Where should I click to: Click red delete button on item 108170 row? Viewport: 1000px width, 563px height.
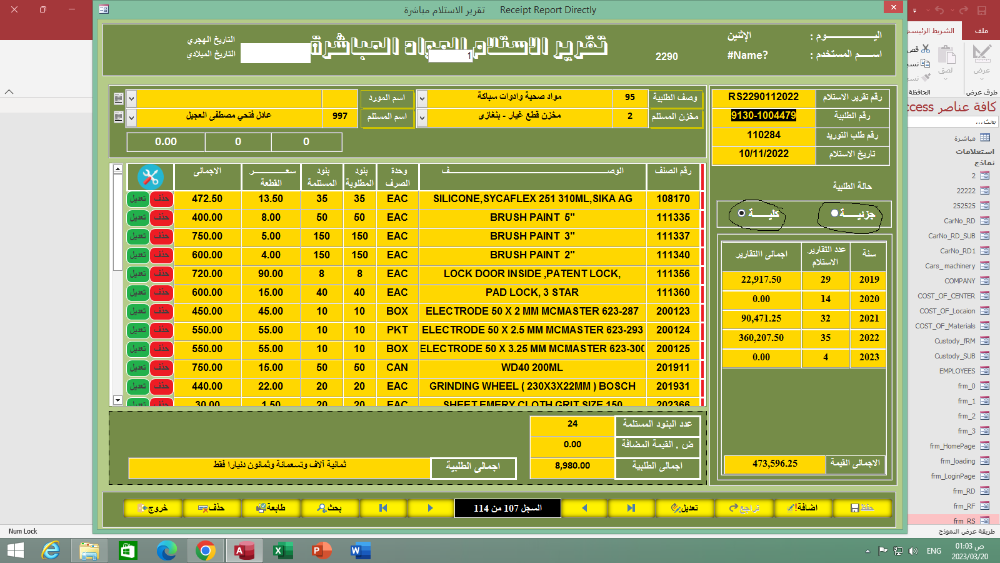click(x=161, y=199)
